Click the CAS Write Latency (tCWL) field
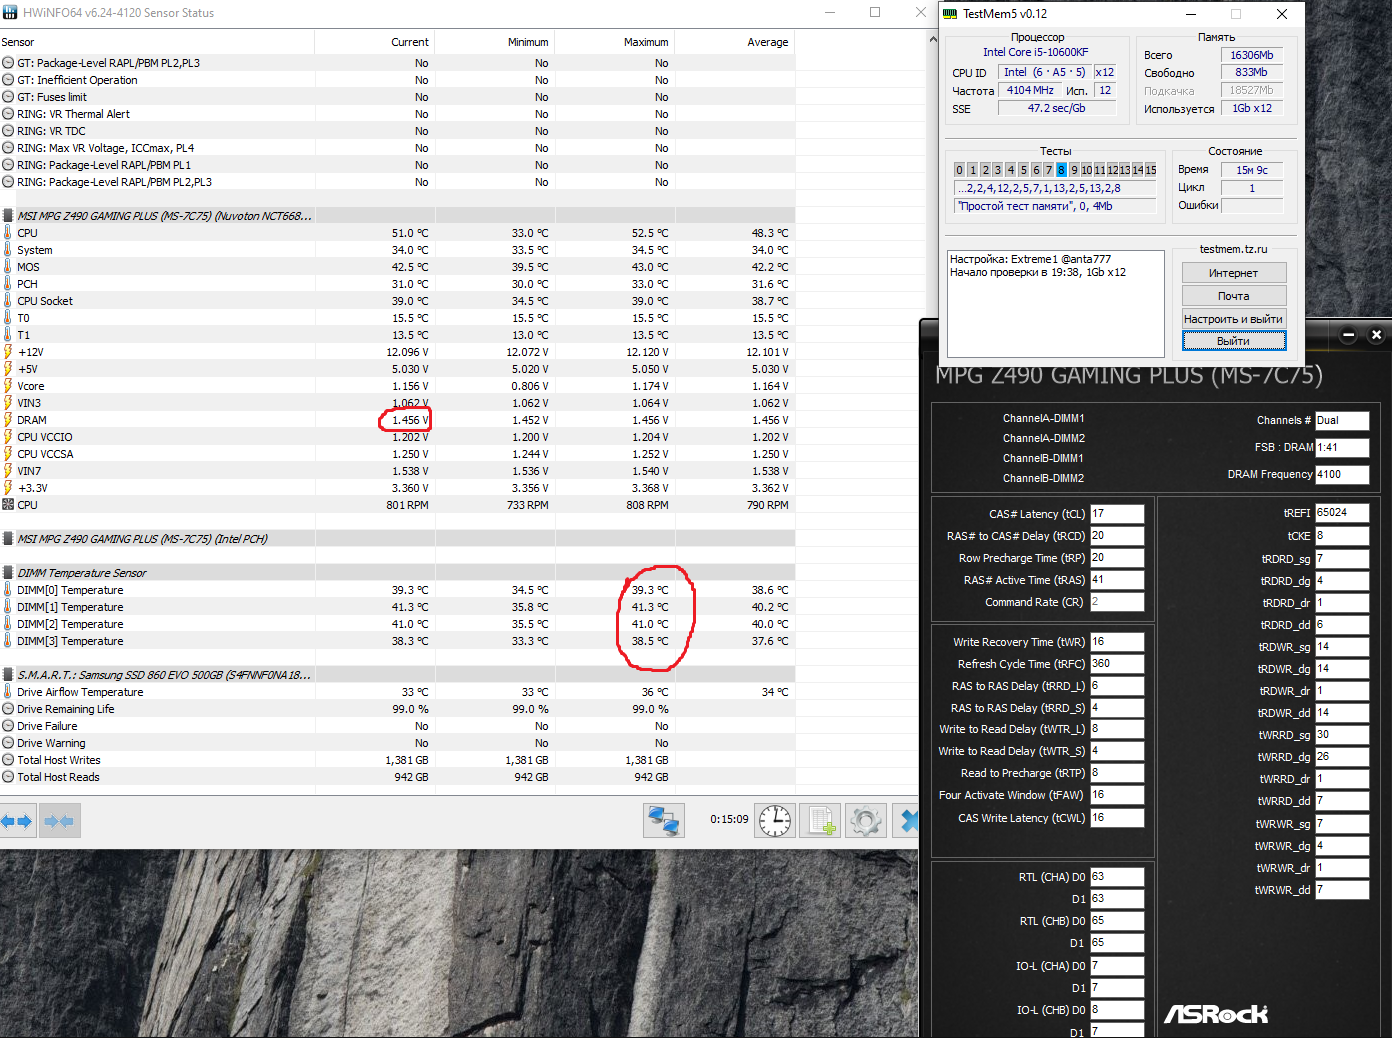Viewport: 1392px width, 1038px height. pyautogui.click(x=1117, y=818)
